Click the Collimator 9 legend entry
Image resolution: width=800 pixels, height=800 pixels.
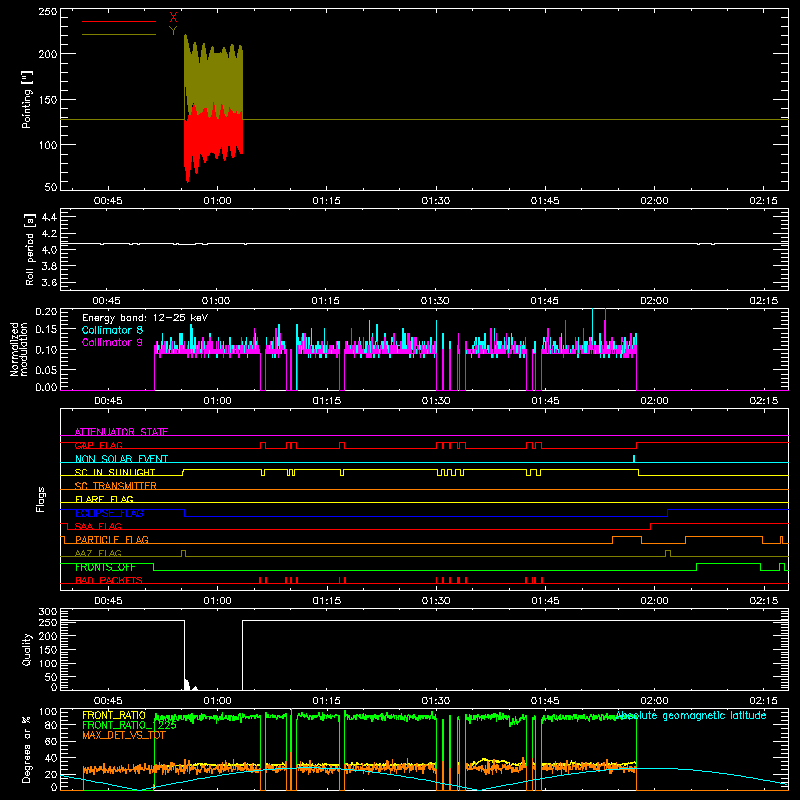coord(112,342)
